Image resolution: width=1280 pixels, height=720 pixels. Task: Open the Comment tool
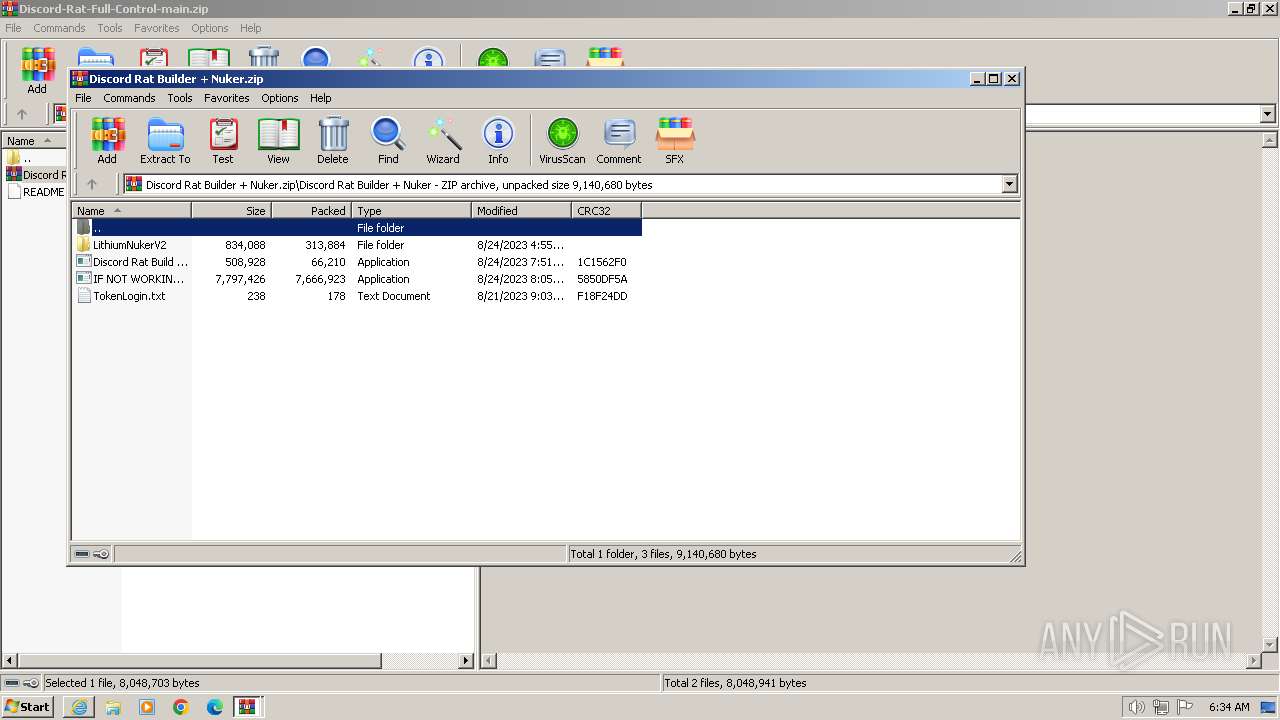[619, 140]
